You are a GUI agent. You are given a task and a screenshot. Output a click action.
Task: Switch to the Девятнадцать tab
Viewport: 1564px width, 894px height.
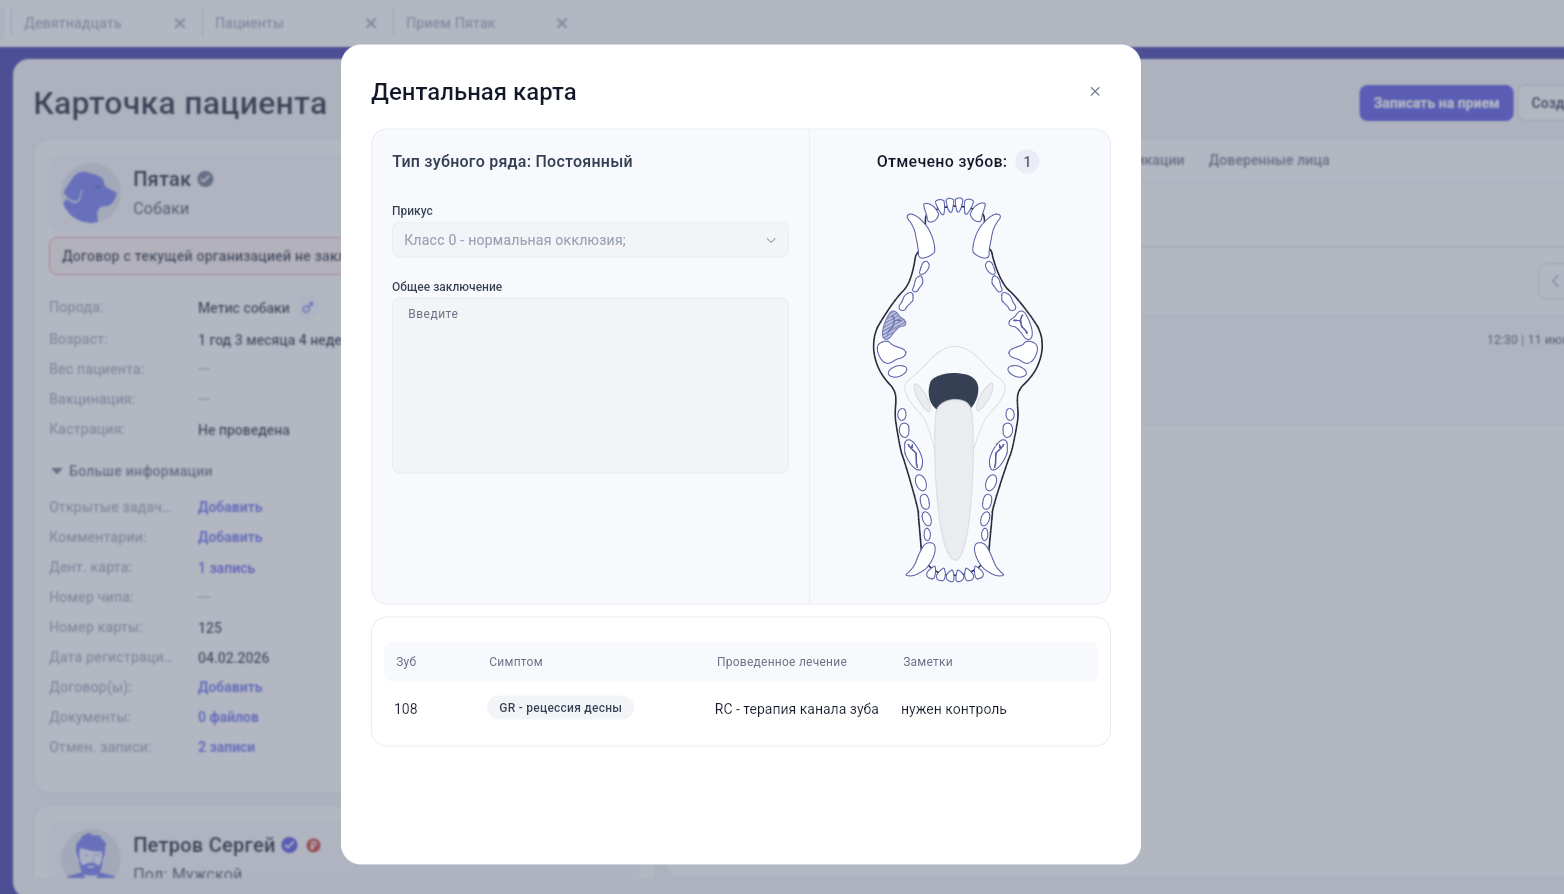[x=73, y=23]
